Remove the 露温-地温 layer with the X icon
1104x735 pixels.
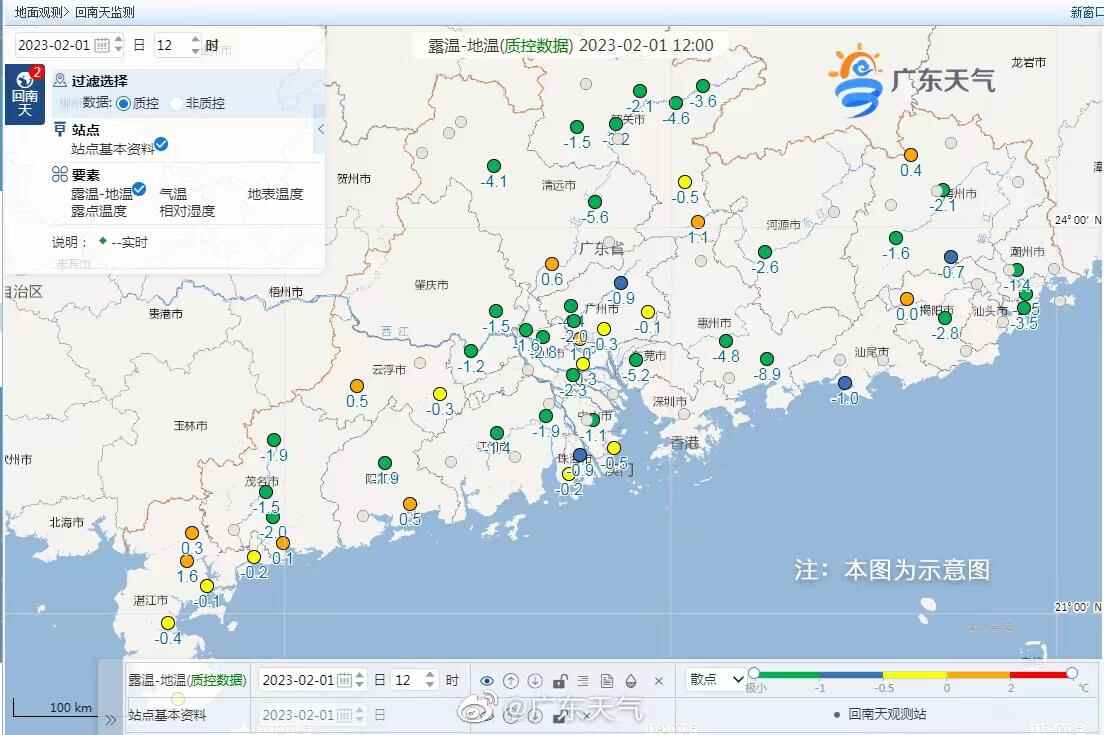click(659, 681)
